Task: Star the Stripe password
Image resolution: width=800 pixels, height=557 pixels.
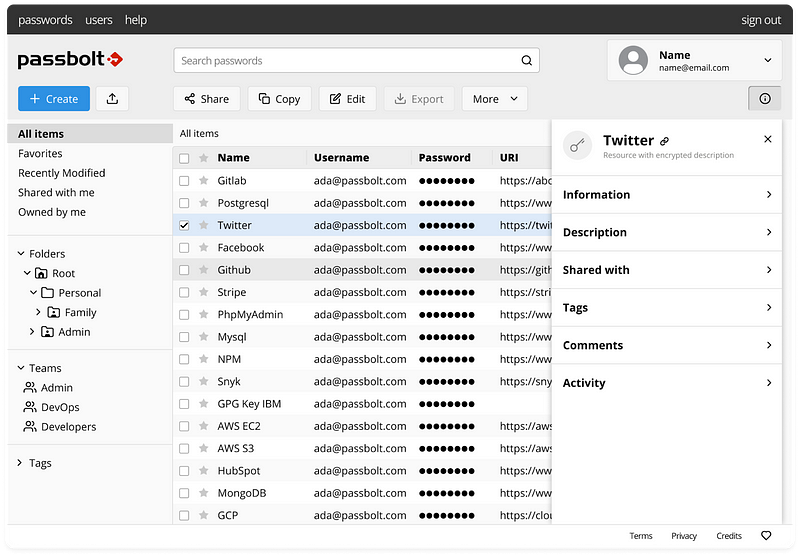Action: pyautogui.click(x=204, y=292)
